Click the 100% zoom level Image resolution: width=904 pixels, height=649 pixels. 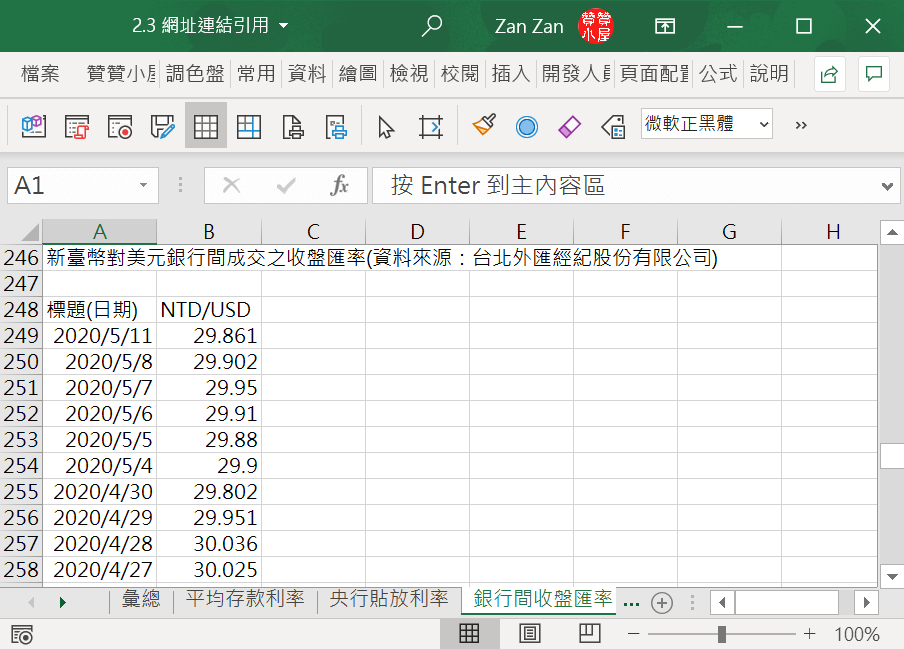(x=857, y=634)
